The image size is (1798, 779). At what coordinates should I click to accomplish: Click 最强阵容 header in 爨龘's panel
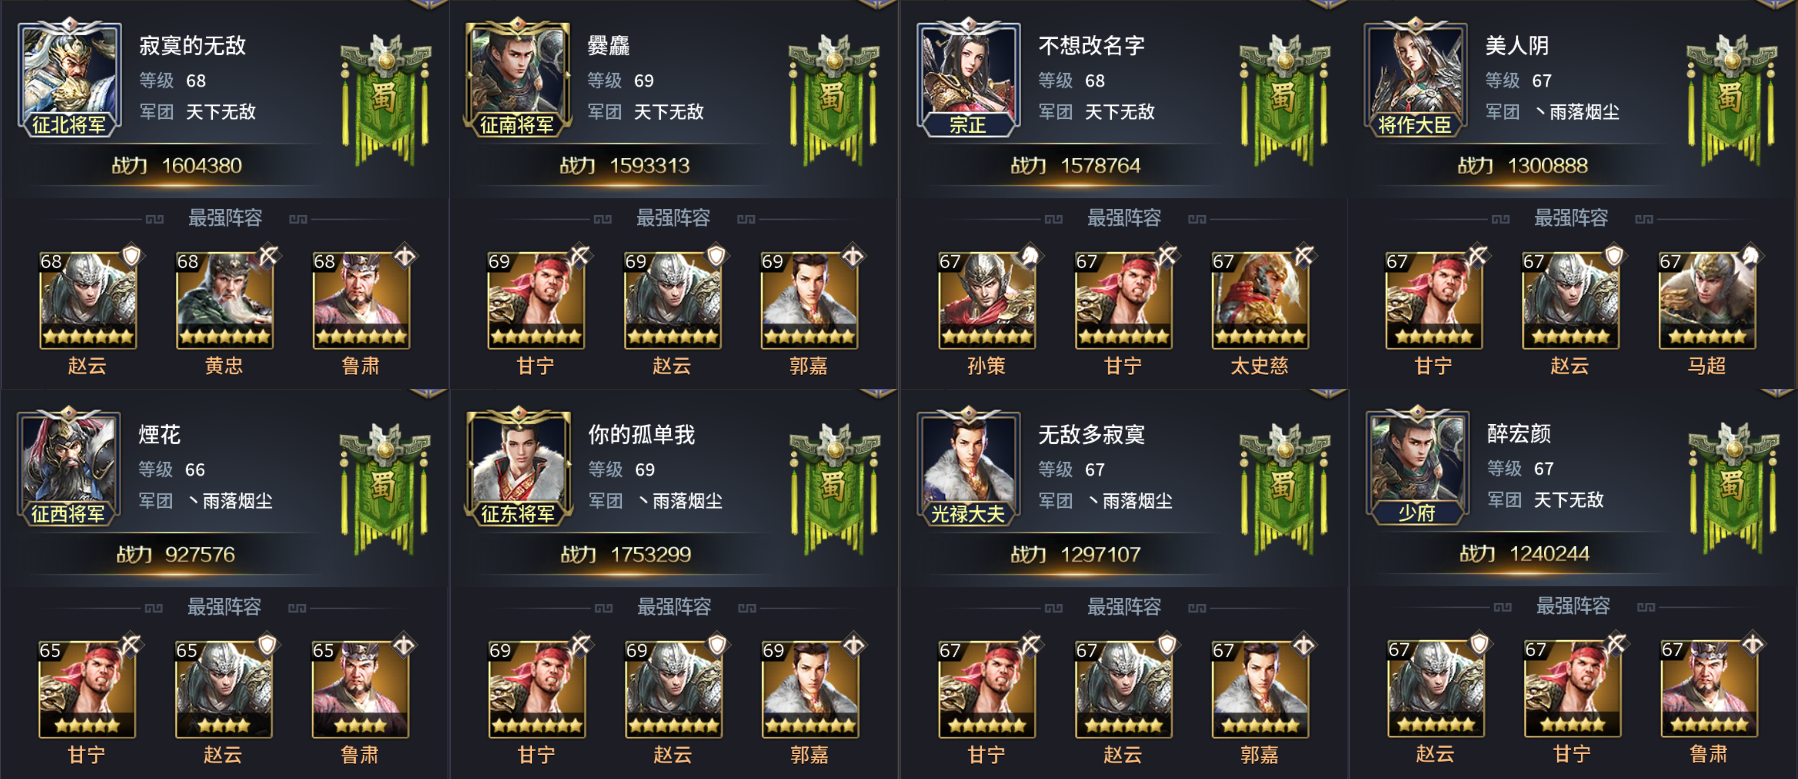tap(673, 218)
